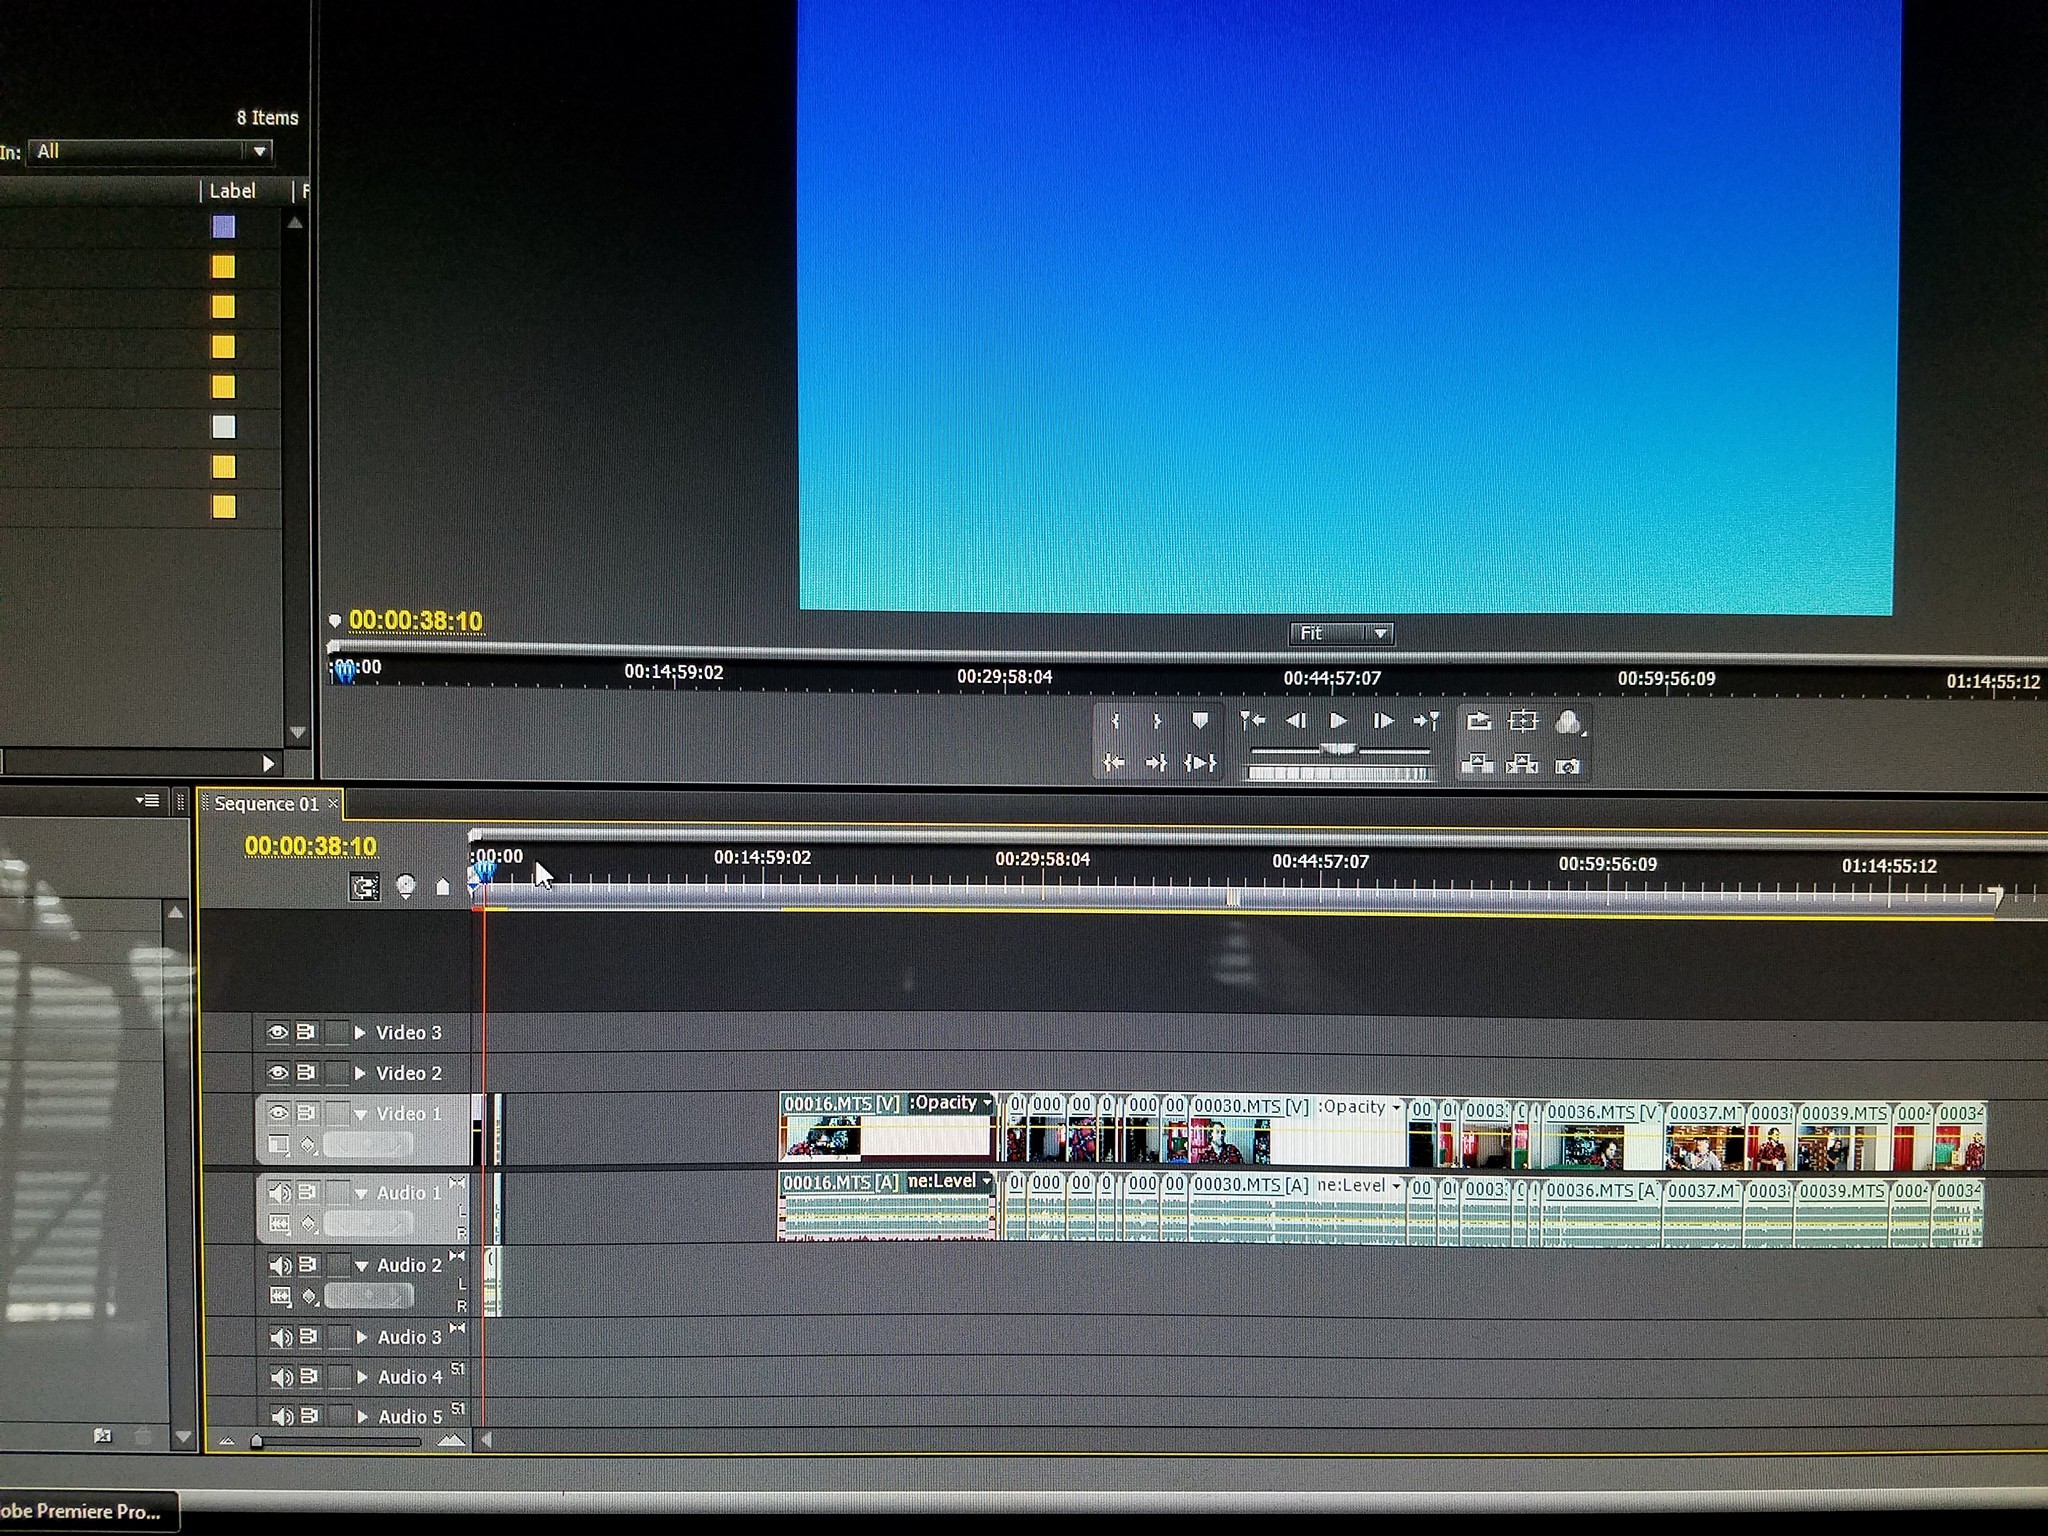Screen dimensions: 2048x1536
Task: Click the Extract button icon
Action: point(1522,765)
